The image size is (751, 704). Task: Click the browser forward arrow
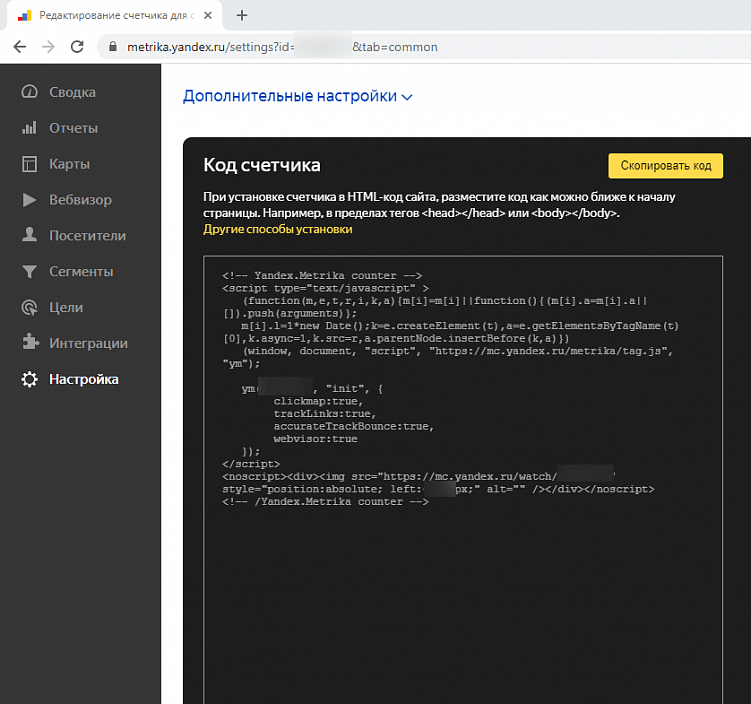pos(48,46)
